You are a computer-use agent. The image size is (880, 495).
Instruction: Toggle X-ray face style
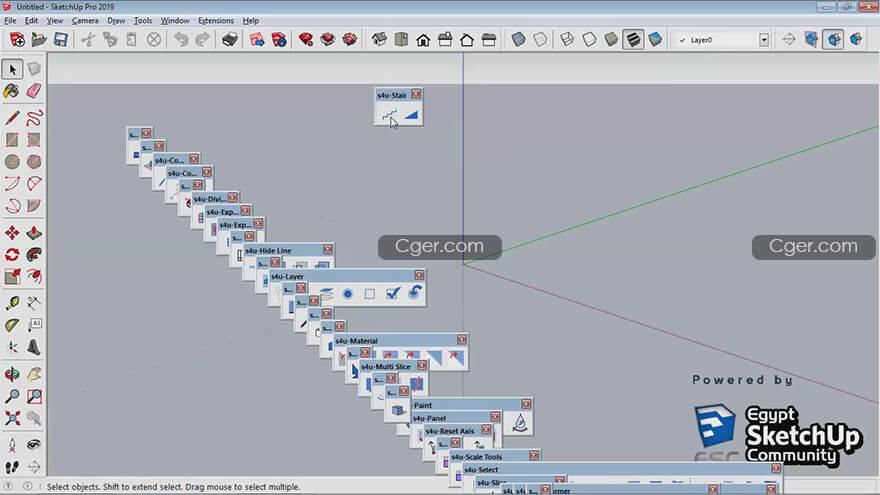tap(519, 39)
